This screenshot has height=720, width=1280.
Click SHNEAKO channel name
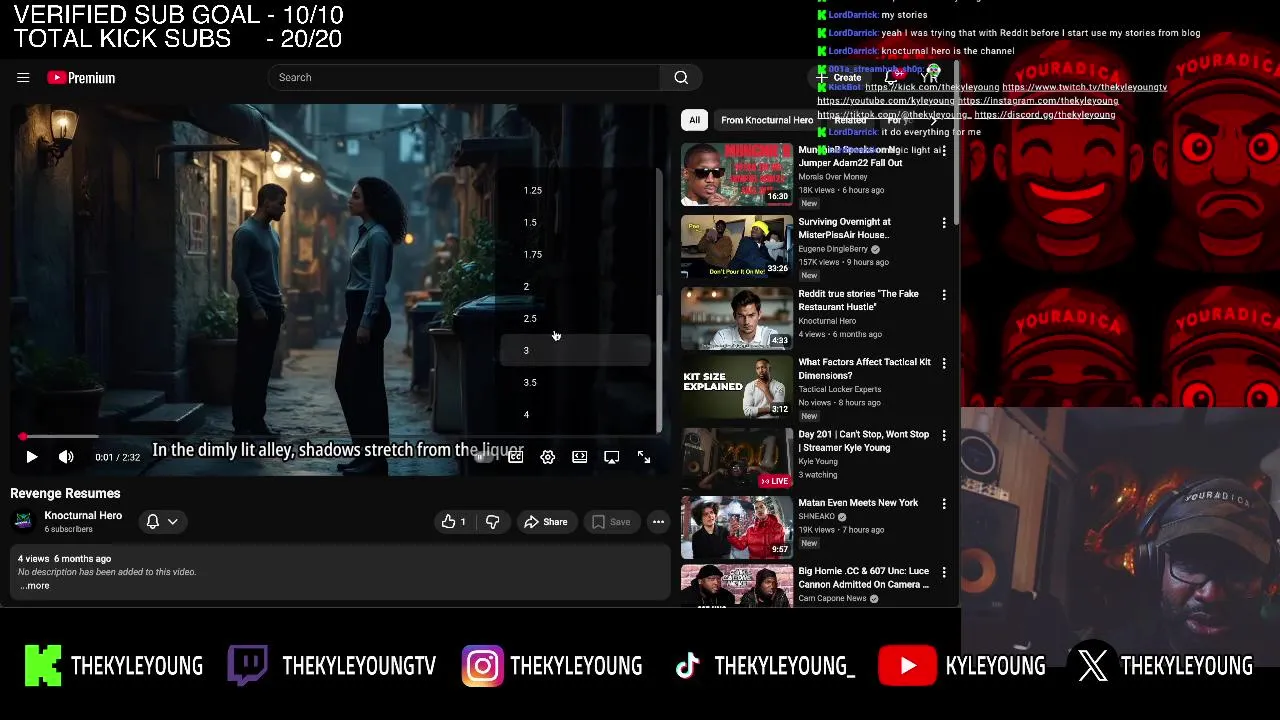[x=816, y=517]
